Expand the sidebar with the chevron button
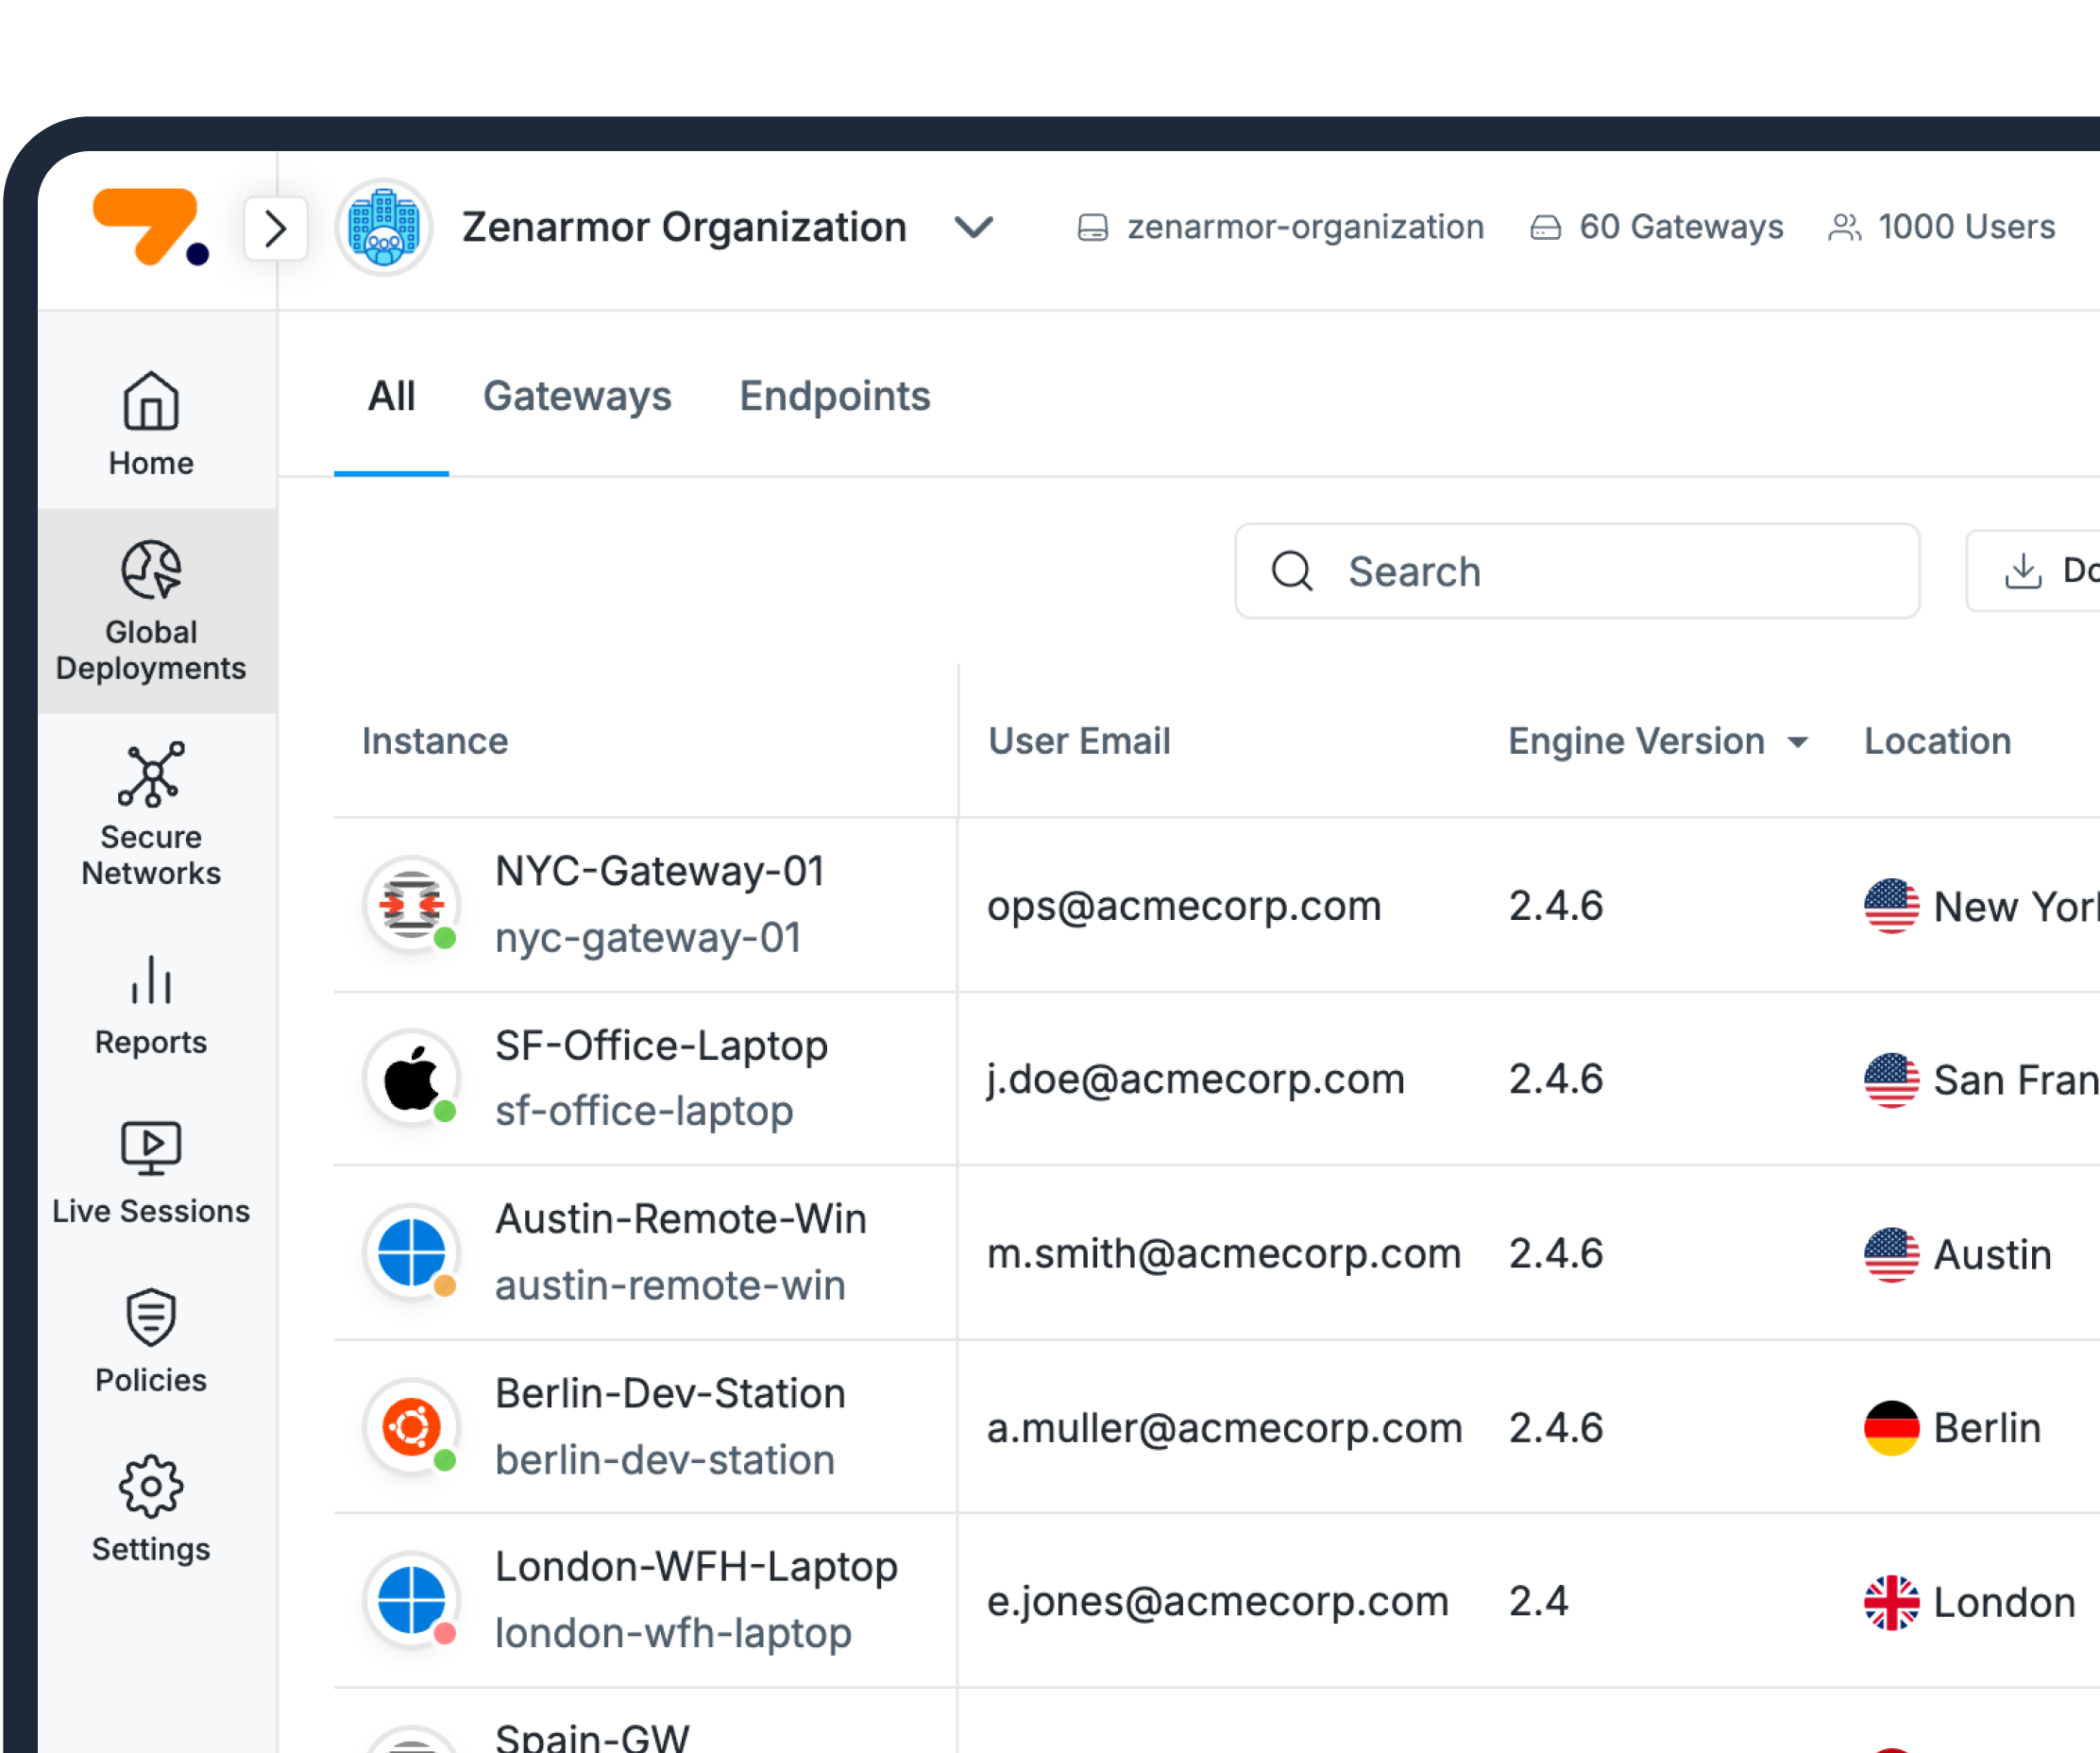The width and height of the screenshot is (2100, 1753). coord(276,229)
